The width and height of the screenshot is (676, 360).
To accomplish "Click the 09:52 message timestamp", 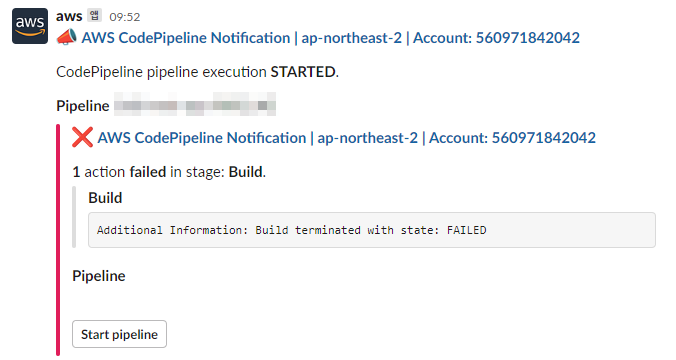I will (125, 17).
